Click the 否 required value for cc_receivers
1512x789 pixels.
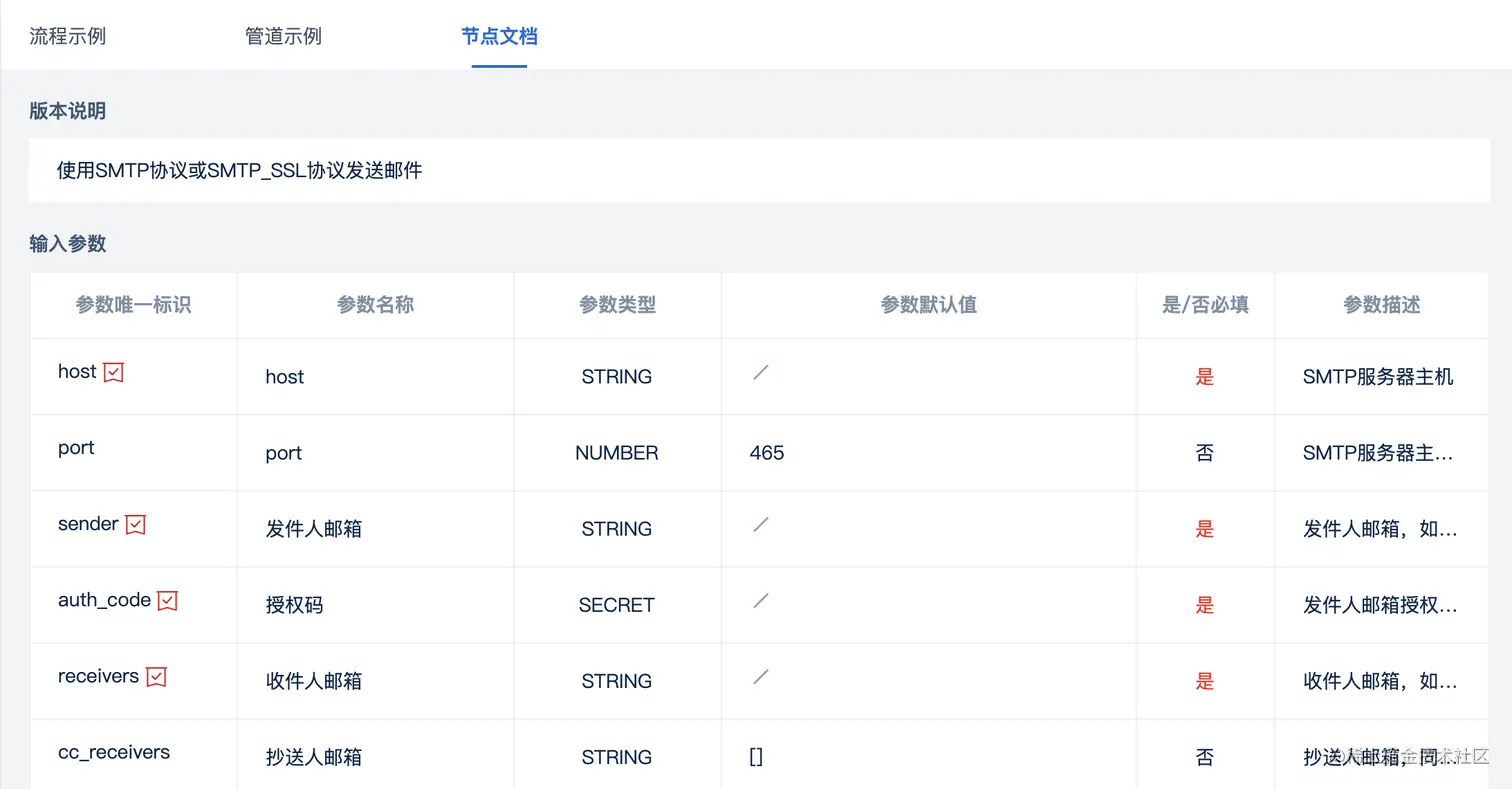point(1205,757)
